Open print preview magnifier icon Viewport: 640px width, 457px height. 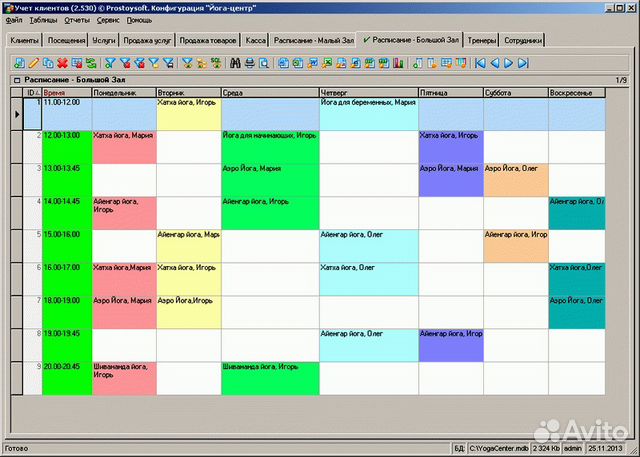[x=263, y=63]
